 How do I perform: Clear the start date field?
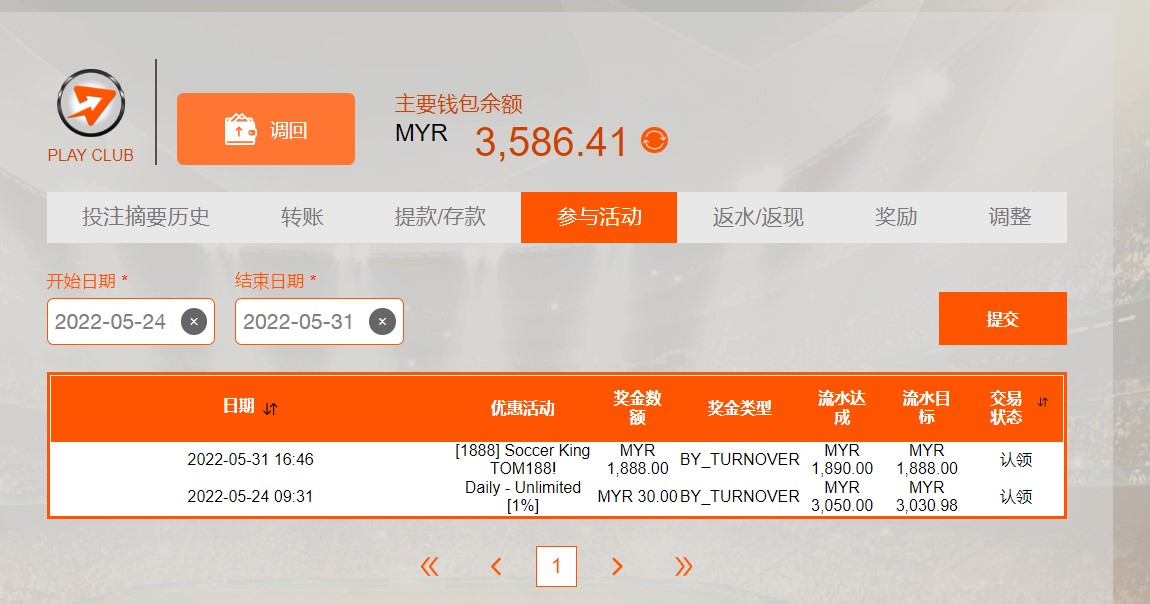coord(194,322)
